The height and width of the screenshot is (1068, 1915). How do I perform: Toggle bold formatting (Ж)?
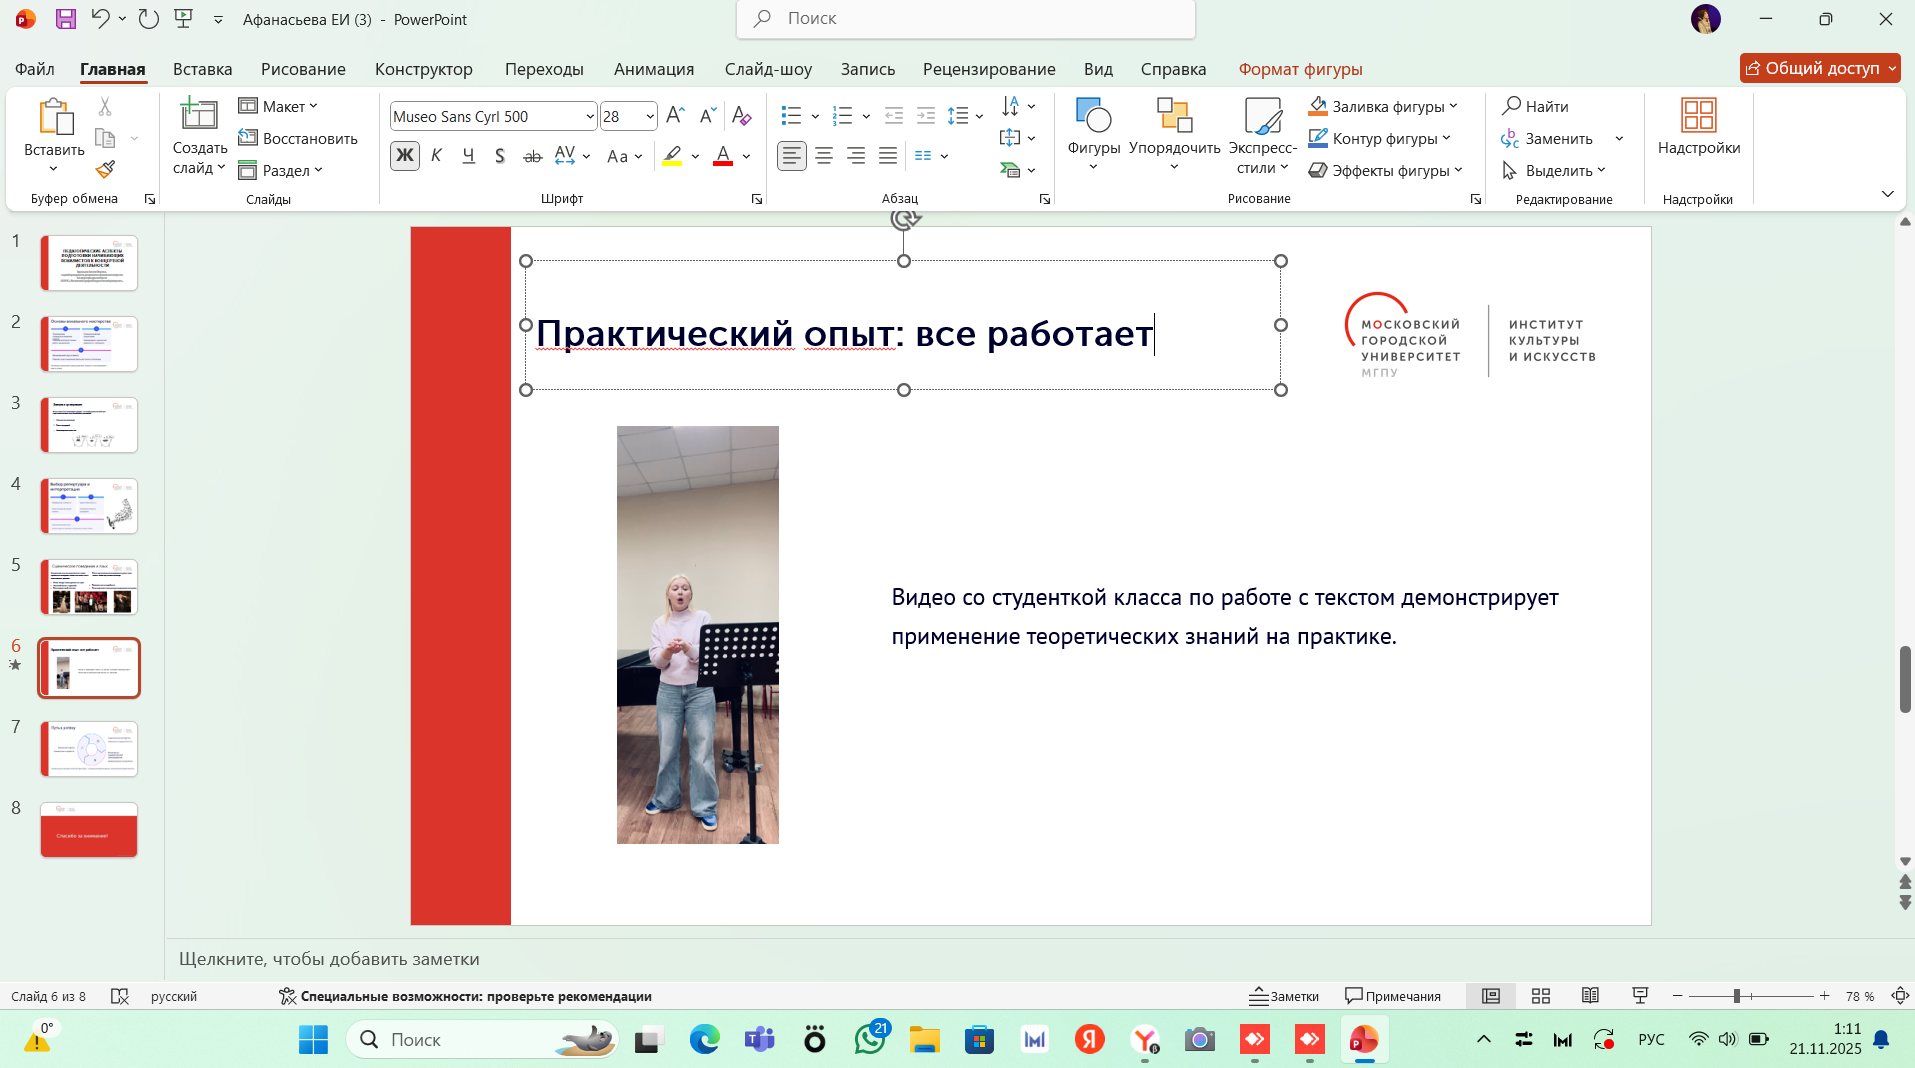point(404,156)
